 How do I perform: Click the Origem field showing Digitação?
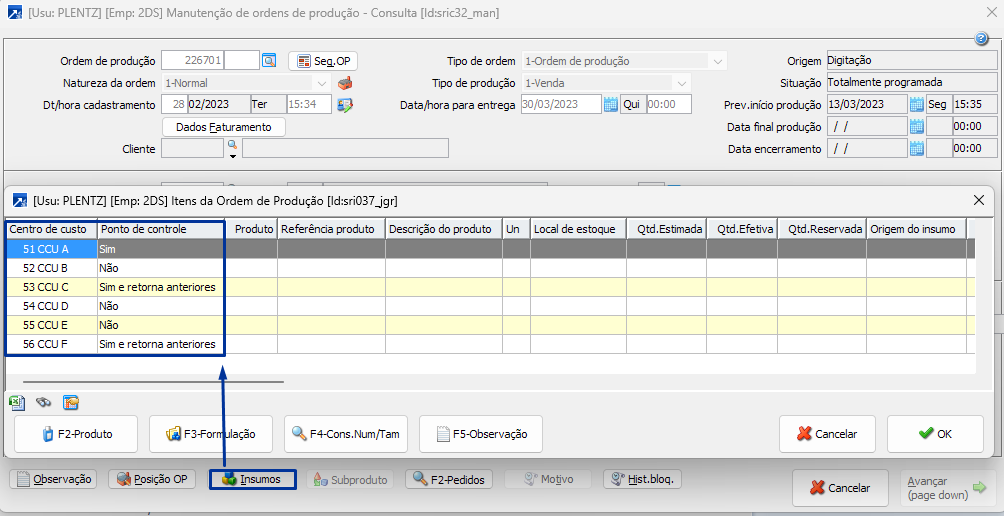912,61
